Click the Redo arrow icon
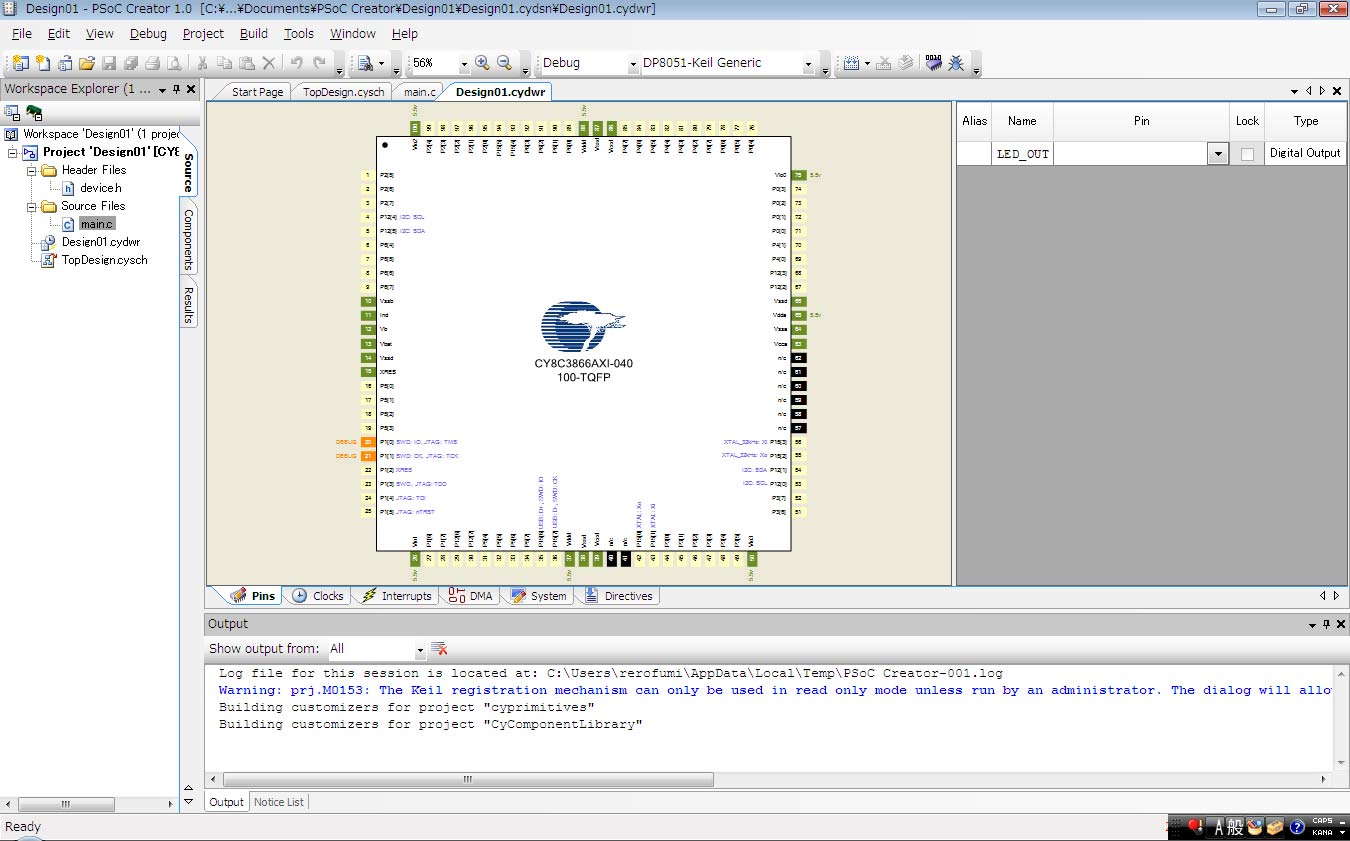 (319, 63)
